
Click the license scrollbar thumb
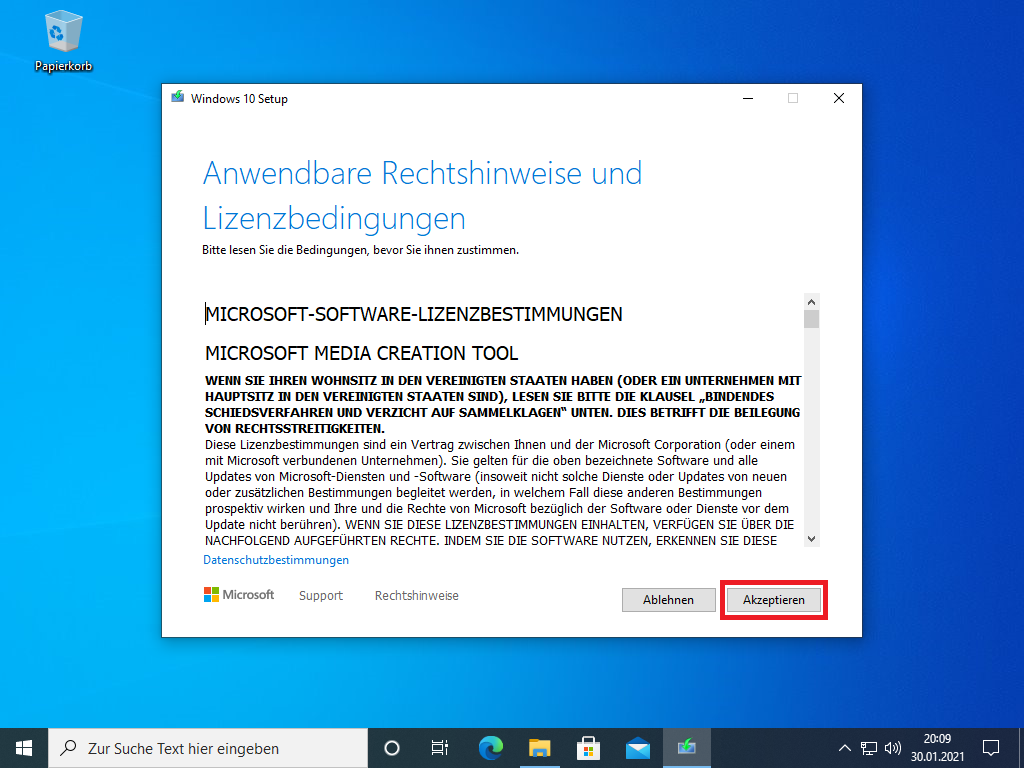click(x=811, y=319)
